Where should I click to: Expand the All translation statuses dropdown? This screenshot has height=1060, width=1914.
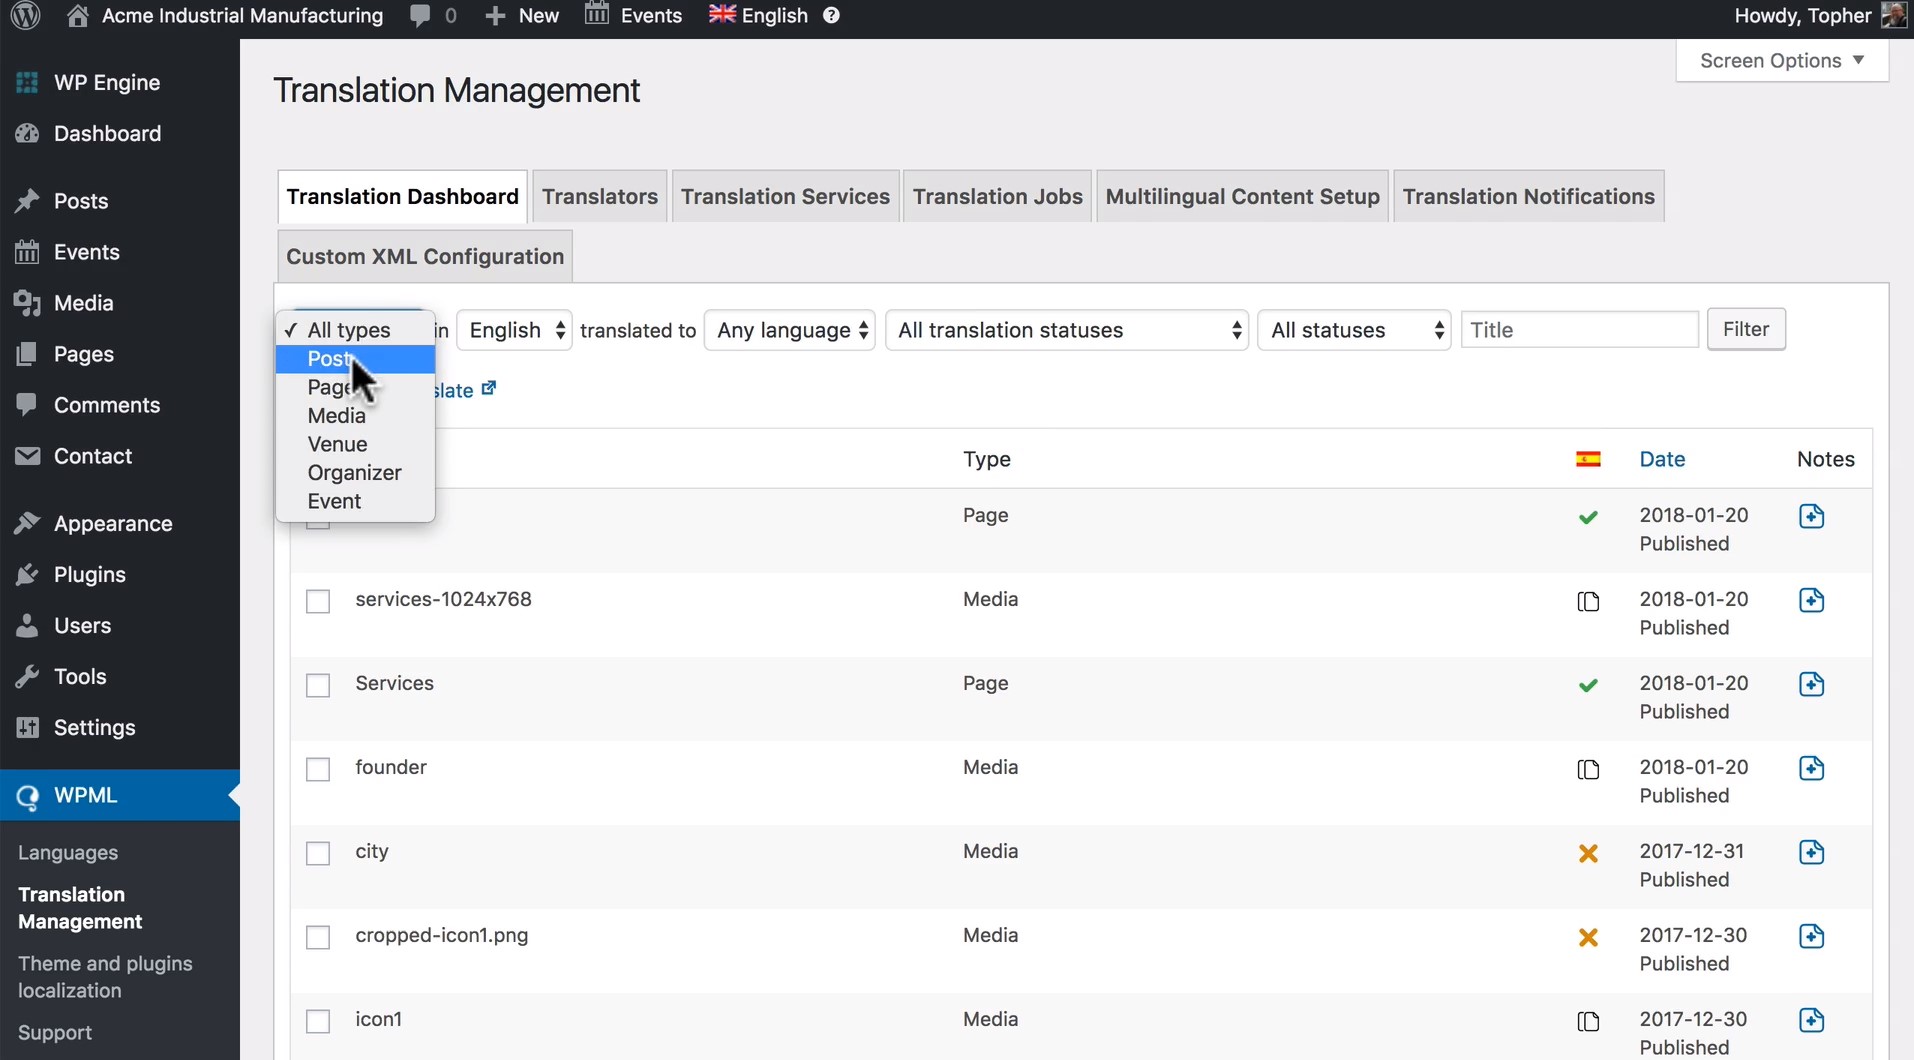point(1067,330)
